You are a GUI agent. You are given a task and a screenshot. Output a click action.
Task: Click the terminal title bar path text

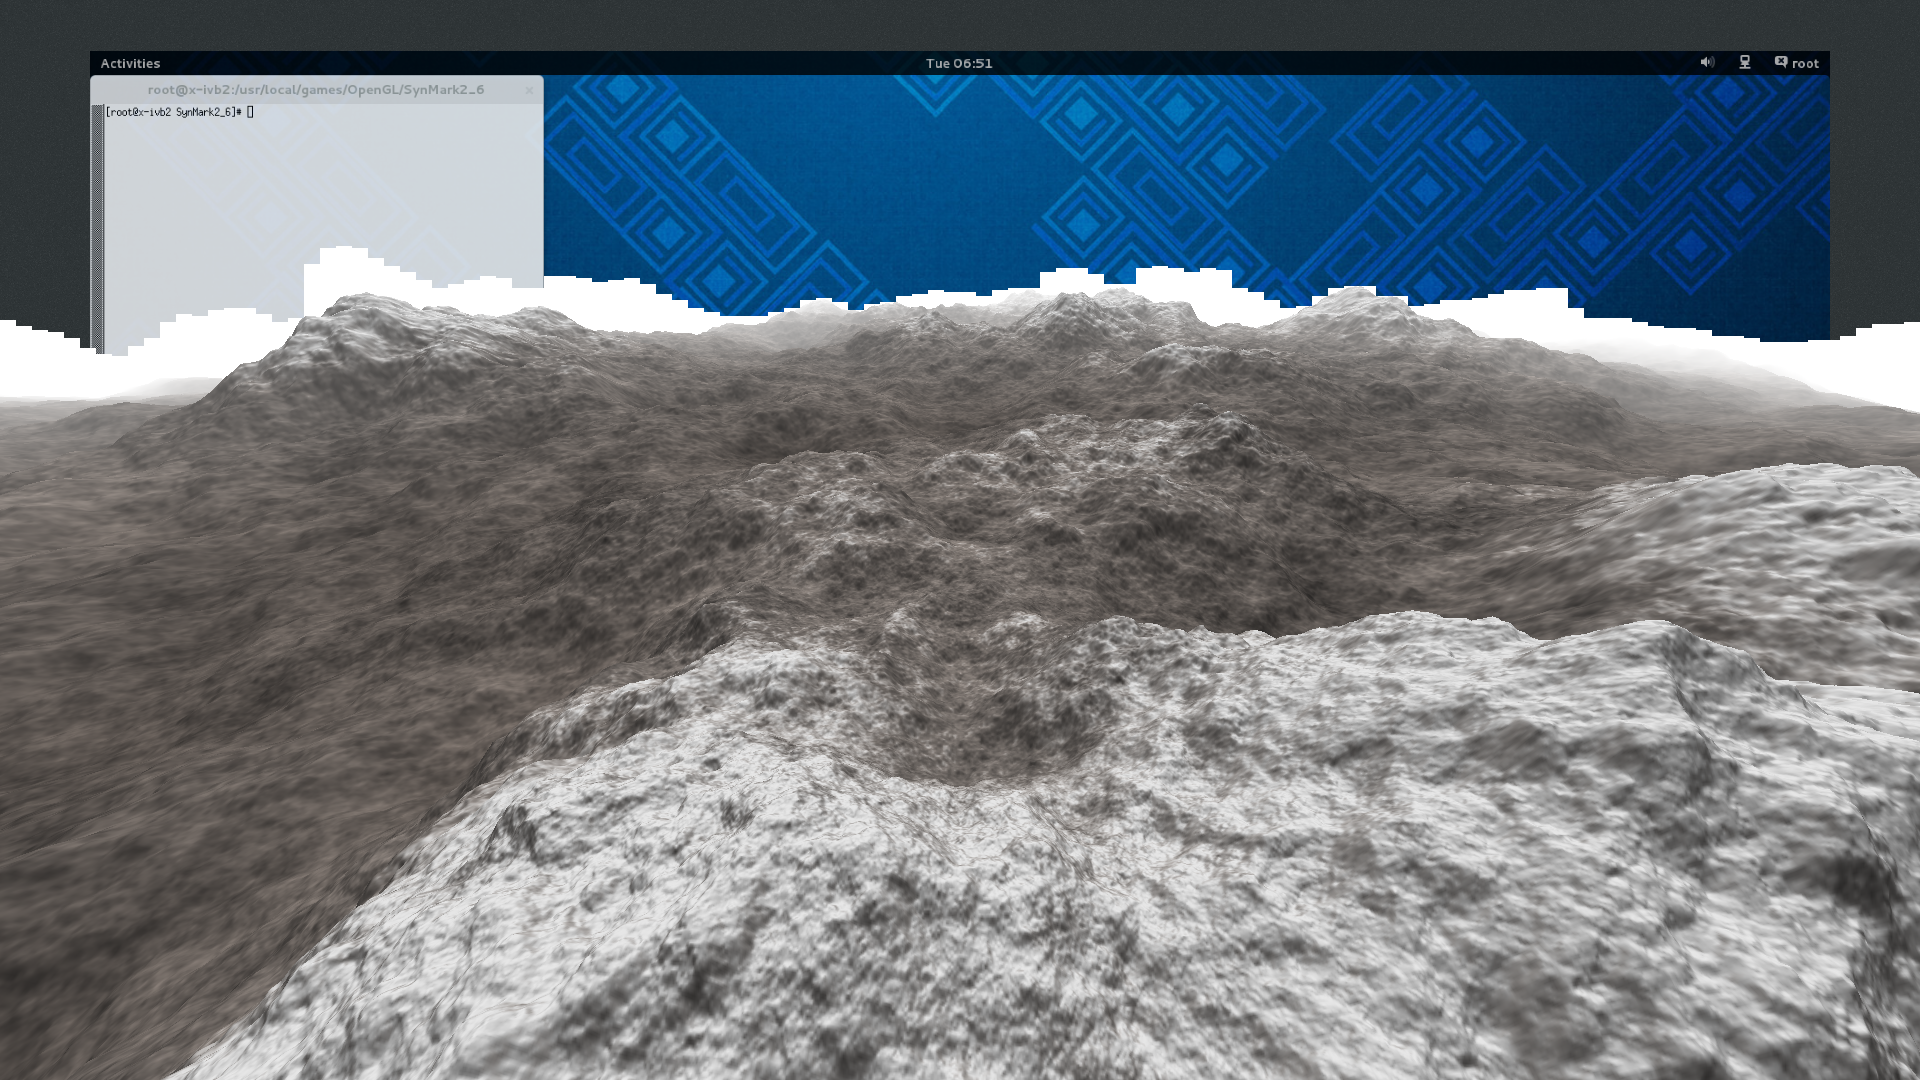[x=315, y=90]
